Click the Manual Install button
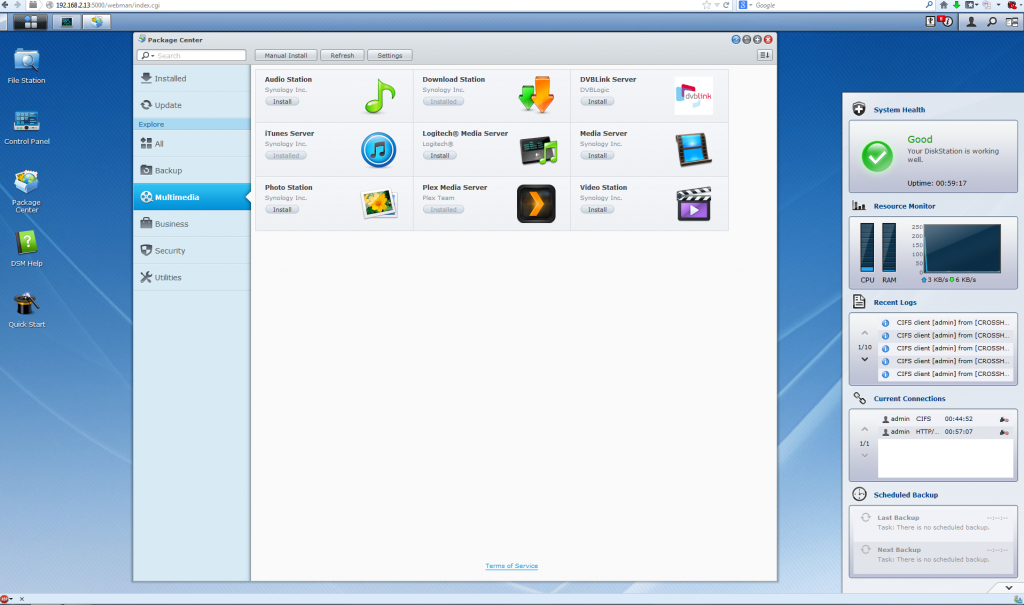Screen dimensions: 1024x605 click(286, 56)
